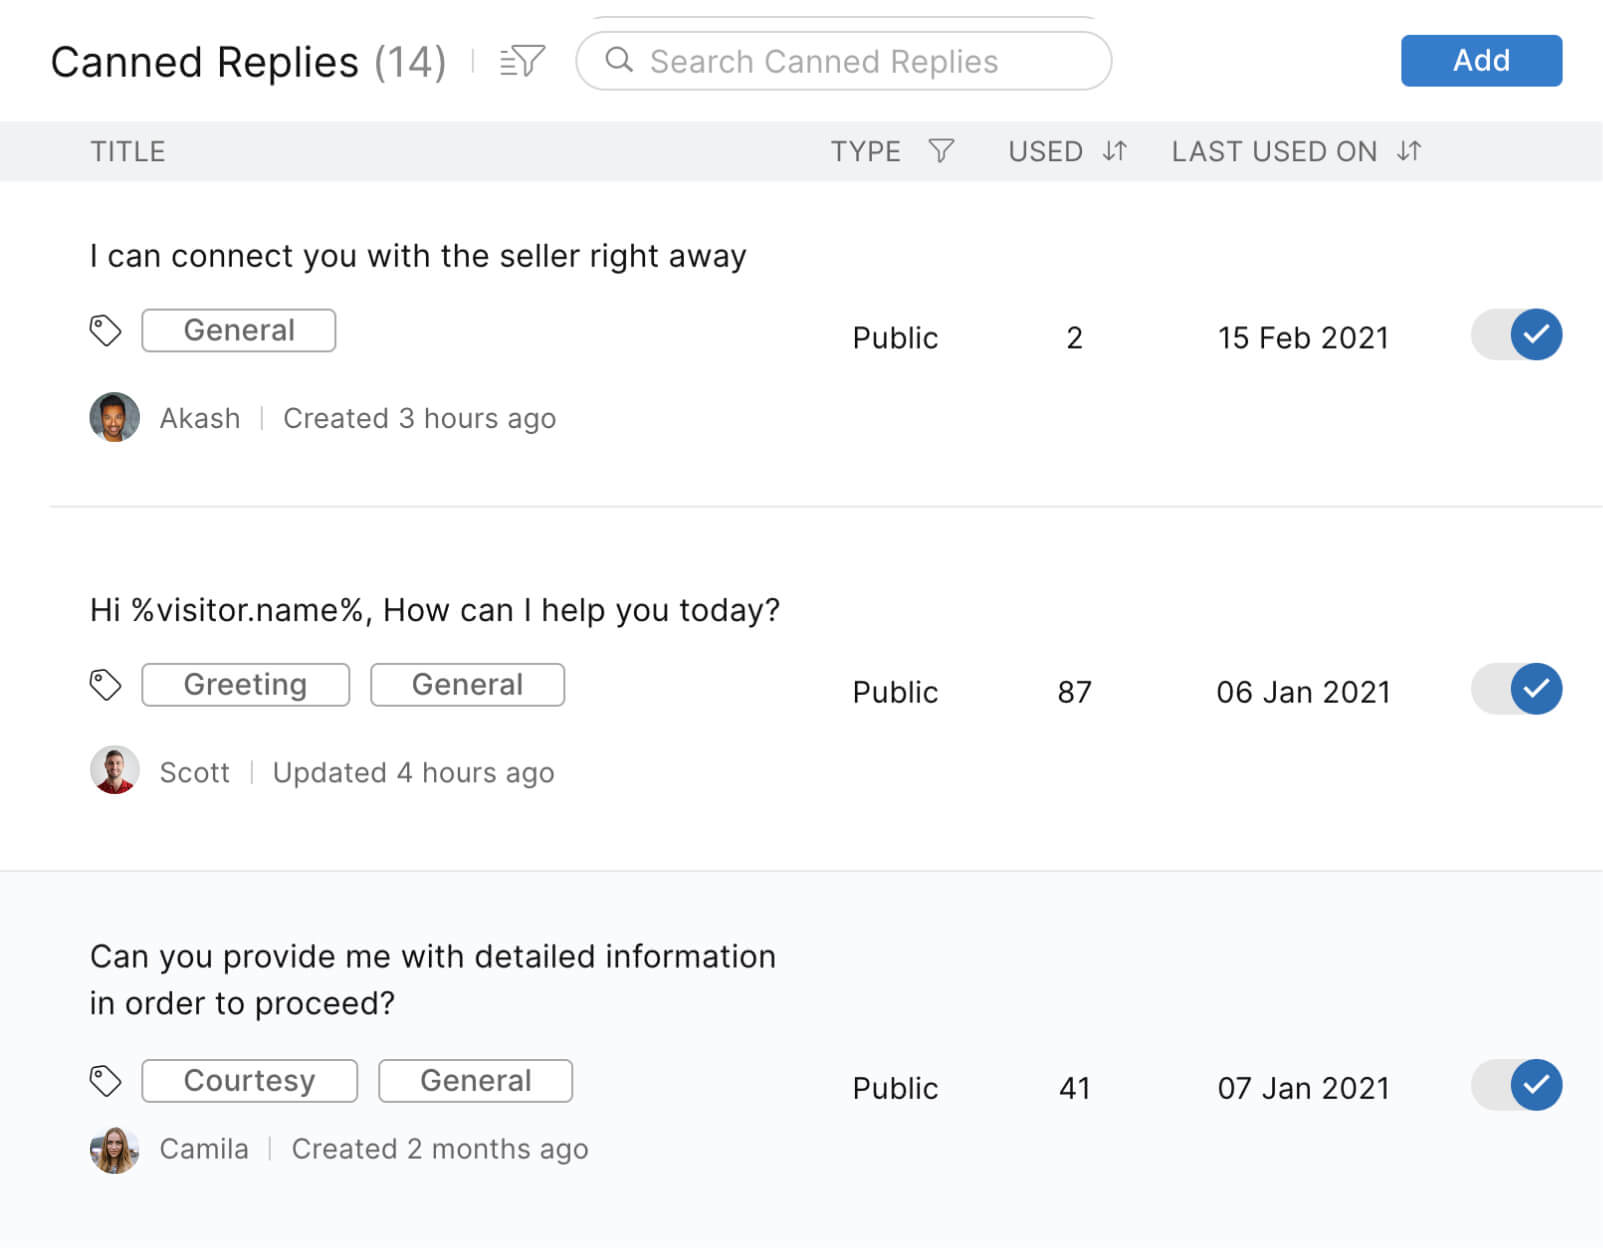1603x1248 pixels.
Task: Sort by LAST USED ON arrows
Action: (1409, 151)
